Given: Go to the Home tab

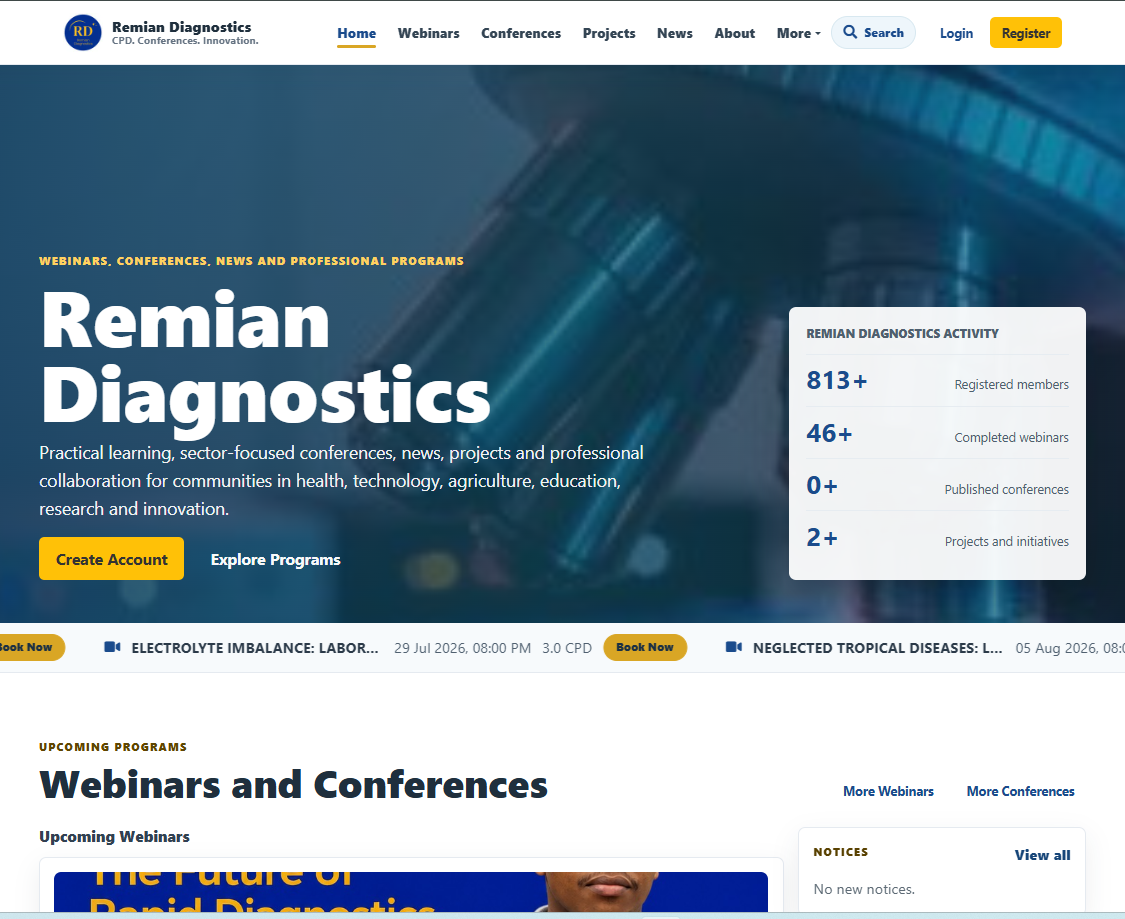Looking at the screenshot, I should click(x=357, y=33).
